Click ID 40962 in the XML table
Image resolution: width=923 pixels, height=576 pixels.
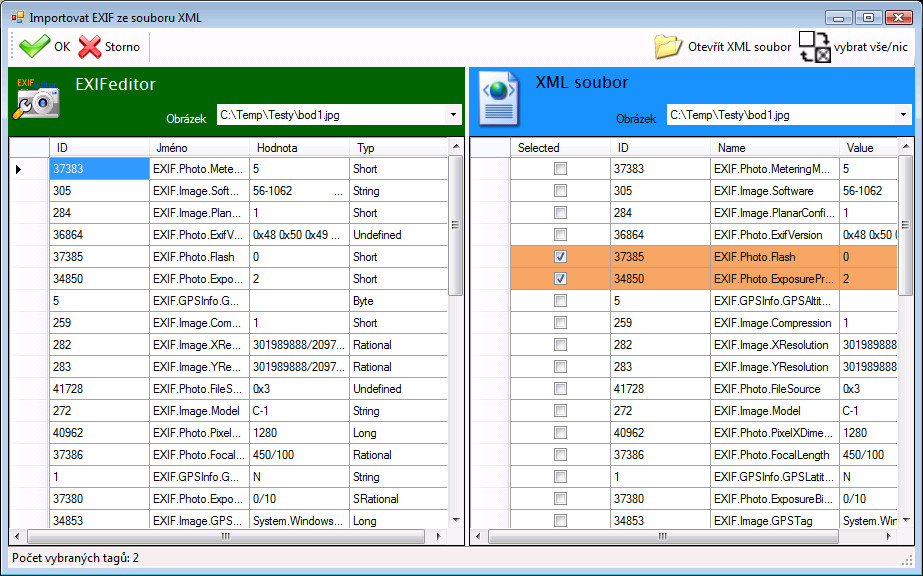click(660, 433)
